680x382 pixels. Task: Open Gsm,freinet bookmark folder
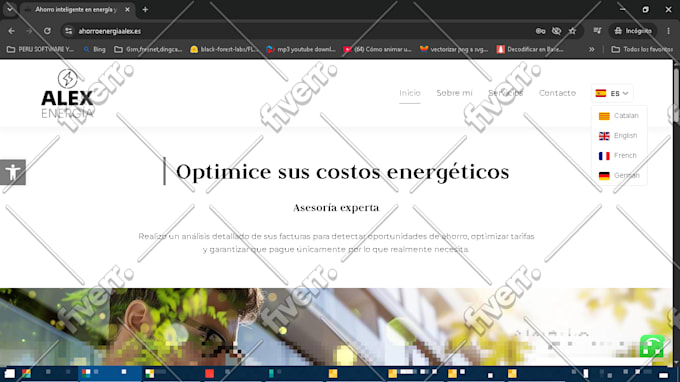(x=148, y=49)
